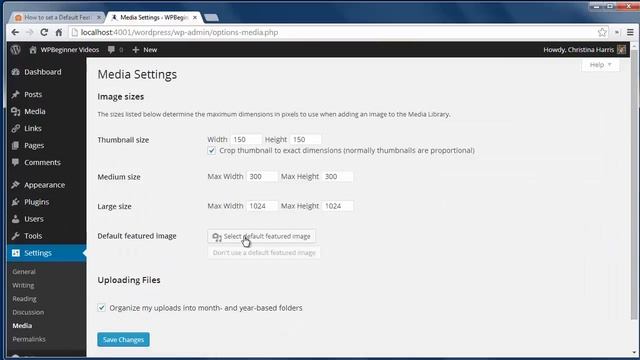
Task: Open Dashboard in sidebar
Action: tap(42, 72)
